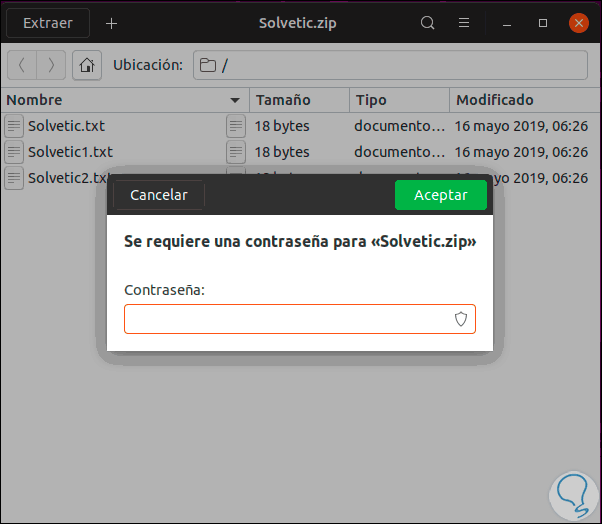Click documento type in Solvetic1.txt row
The image size is (602, 524).
tap(400, 152)
